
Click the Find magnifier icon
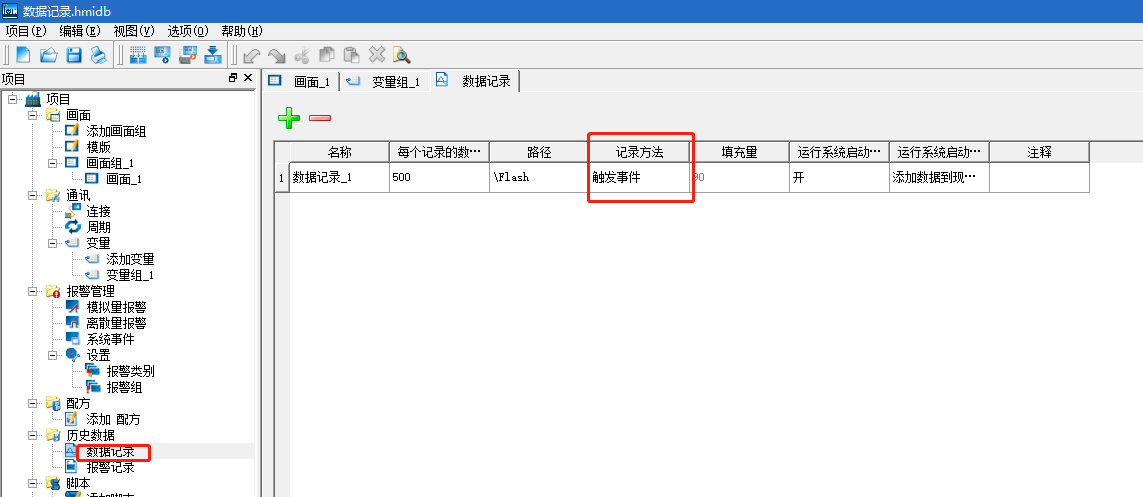pyautogui.click(x=401, y=55)
